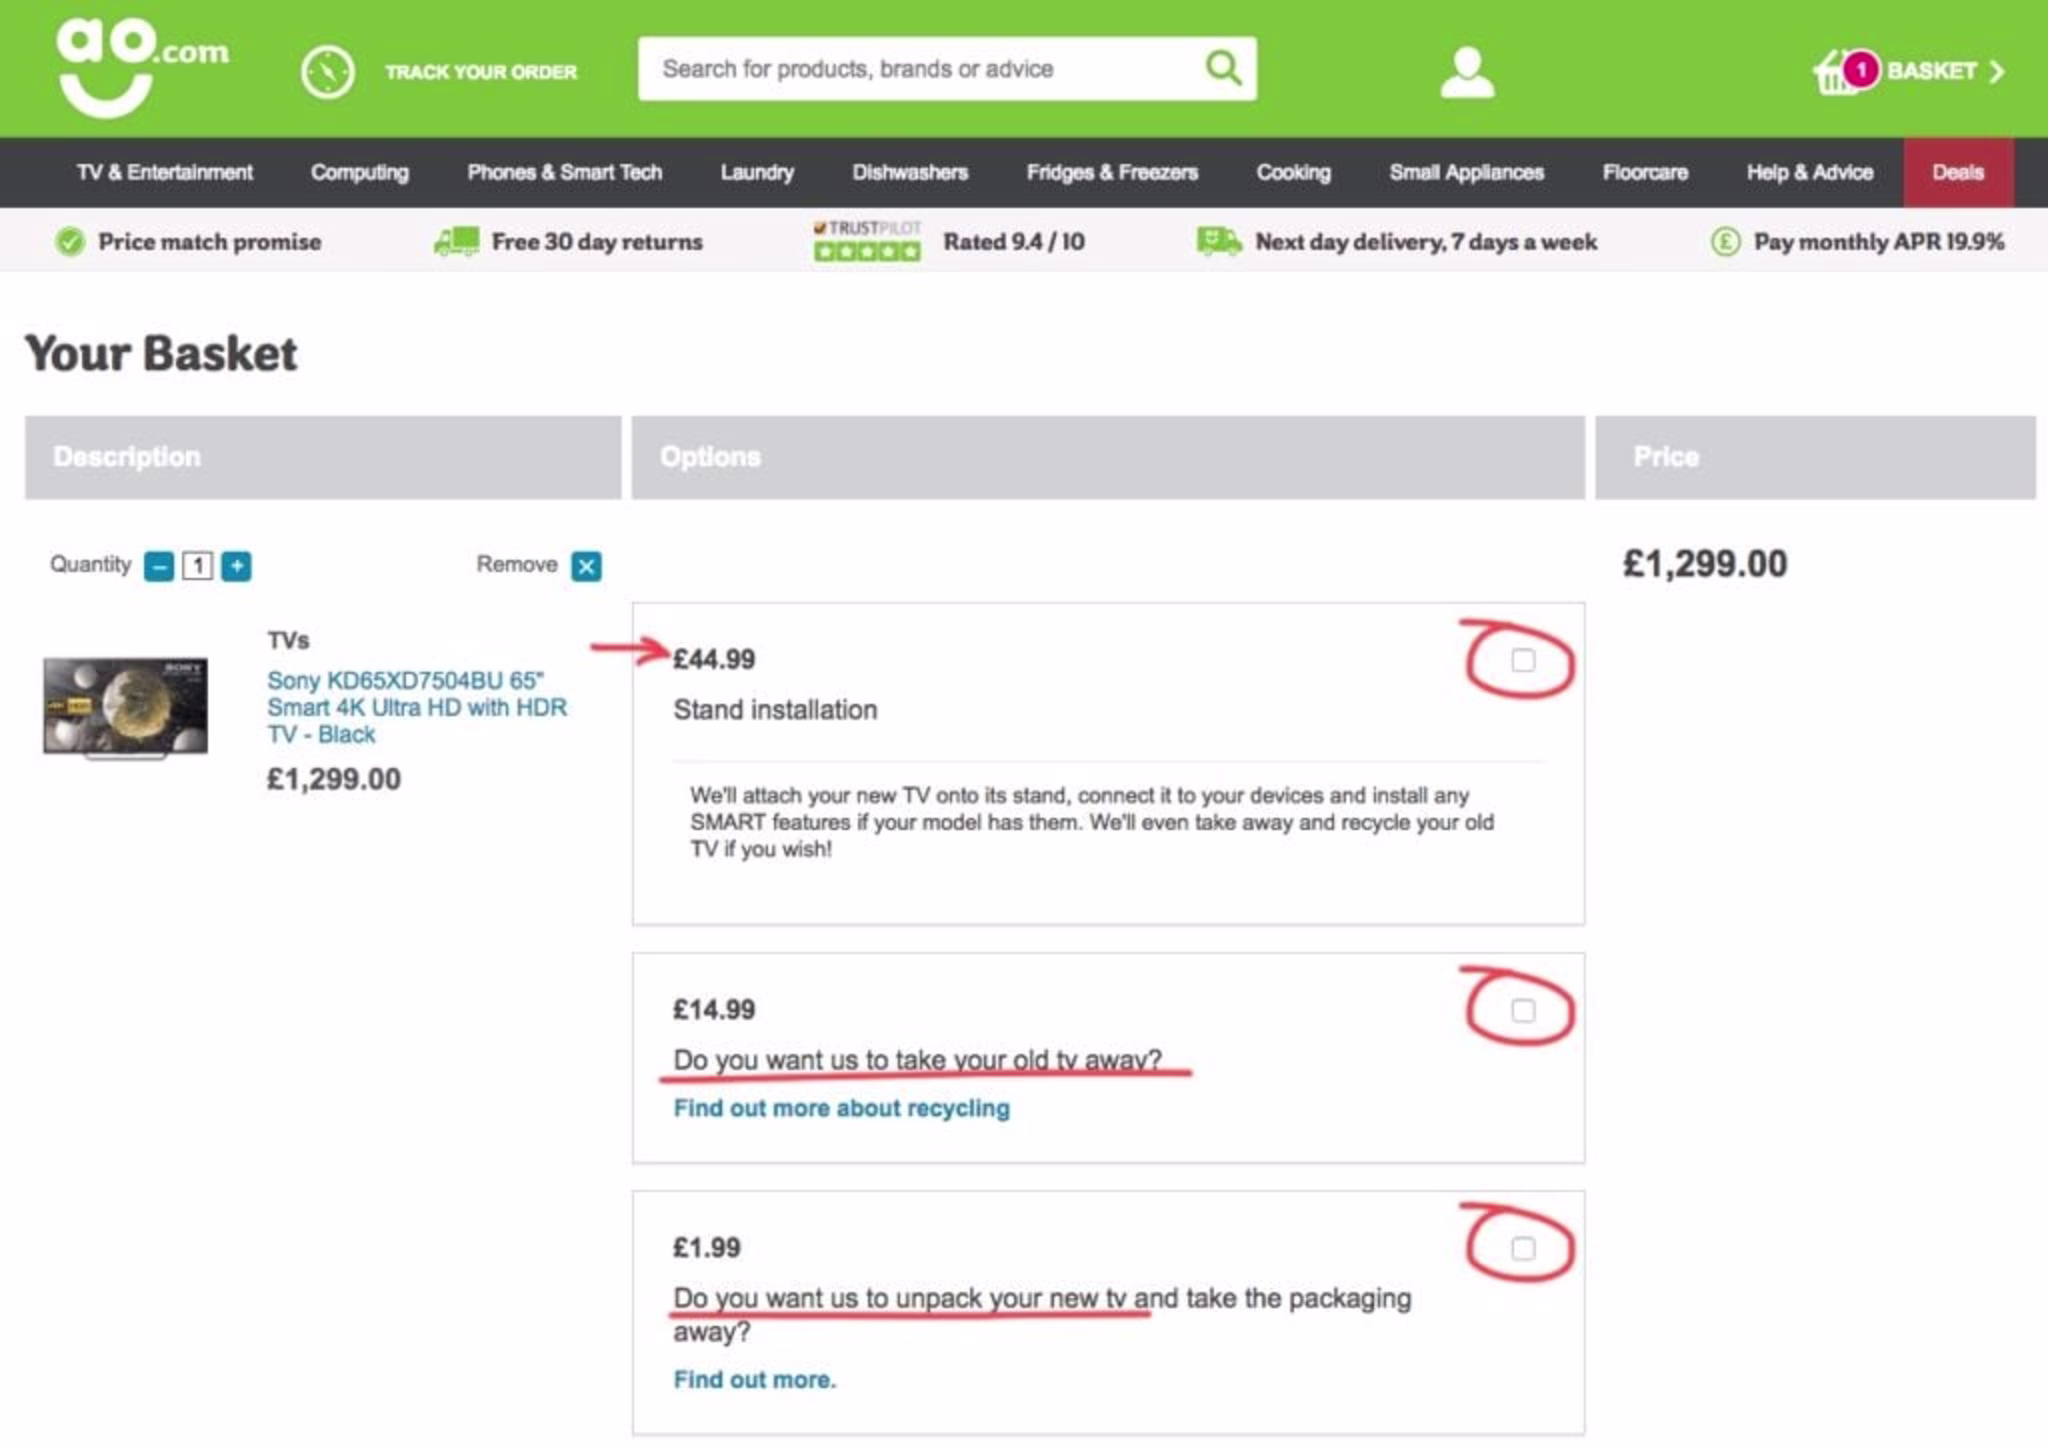2048x1450 pixels.
Task: Click Find out more about recycling link
Action: tap(841, 1108)
